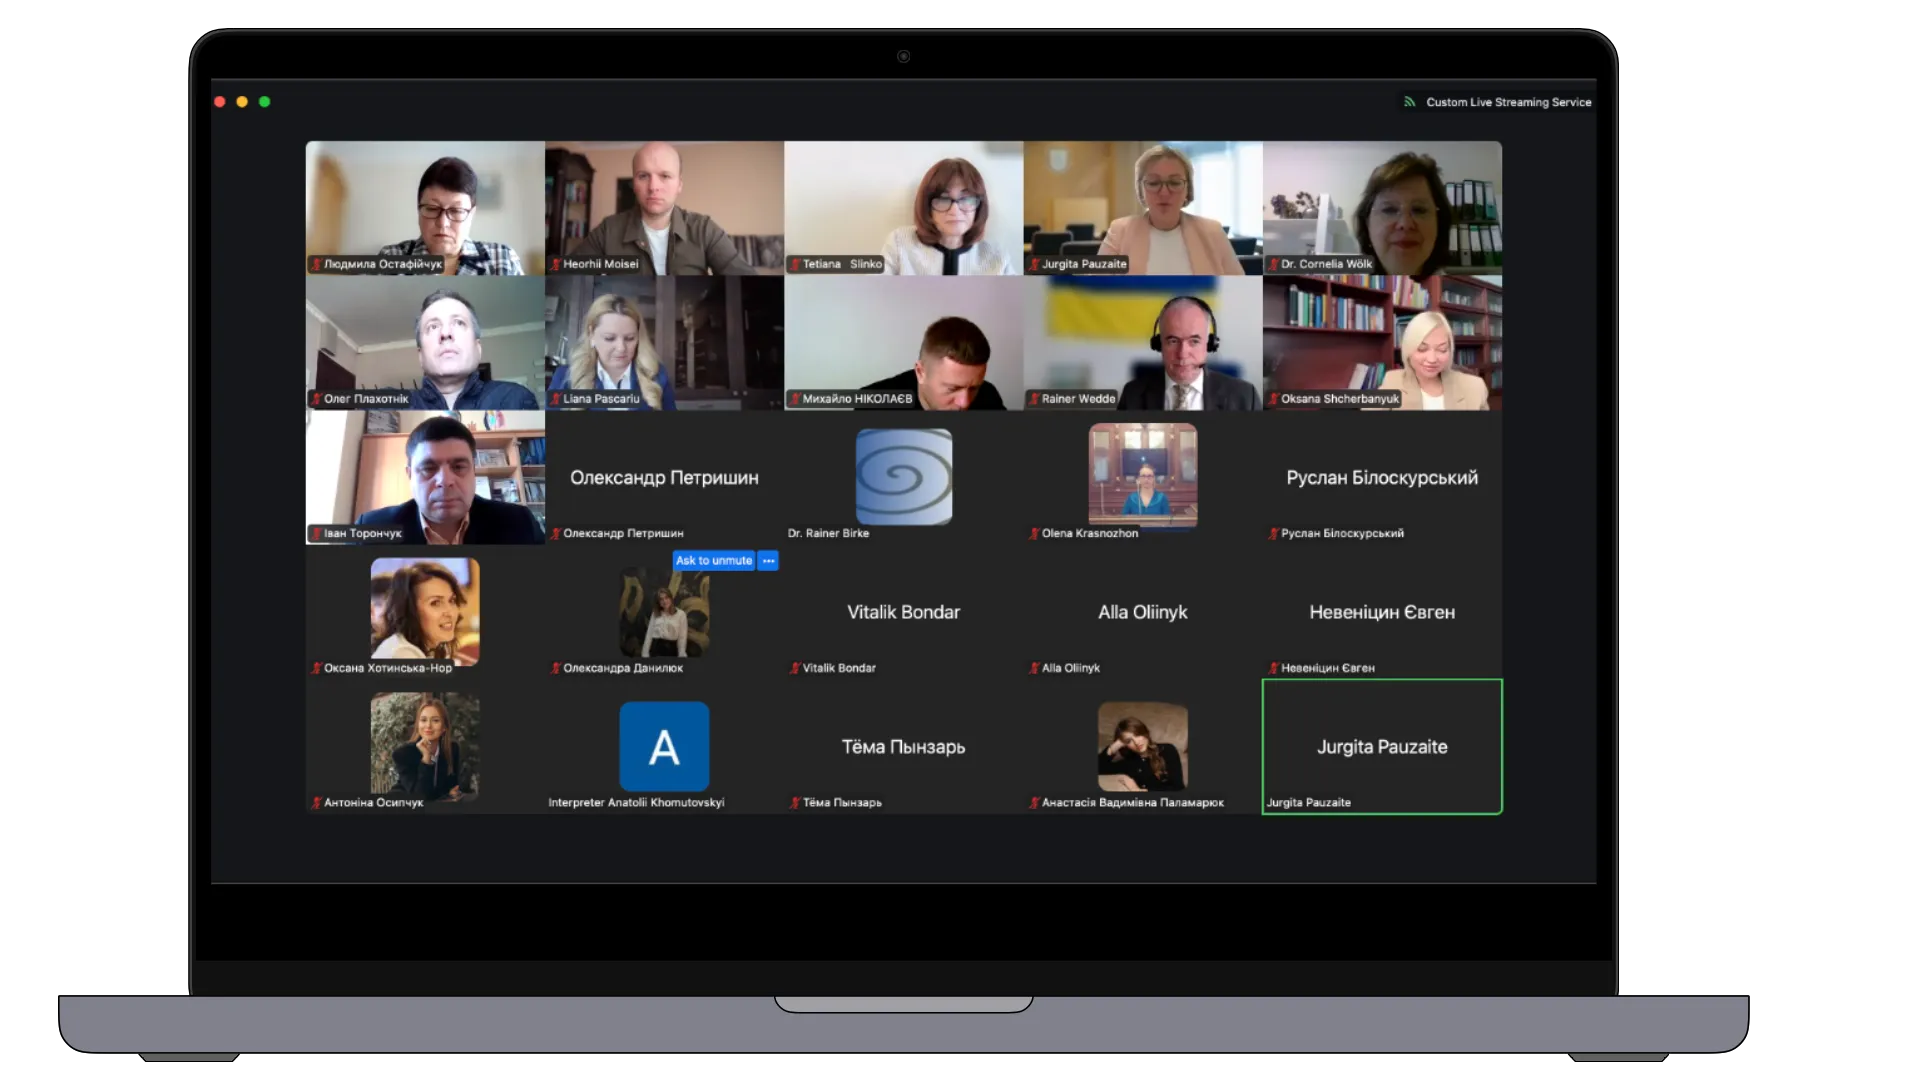Select Oksana Shcherbanyuk's video tile
Screen dimensions: 1920x1080
click(x=1382, y=342)
